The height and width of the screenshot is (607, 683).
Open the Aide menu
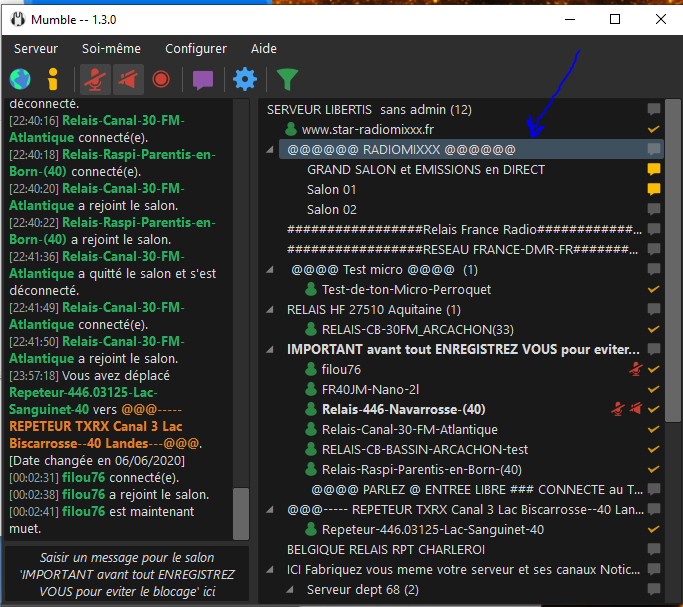pyautogui.click(x=264, y=48)
